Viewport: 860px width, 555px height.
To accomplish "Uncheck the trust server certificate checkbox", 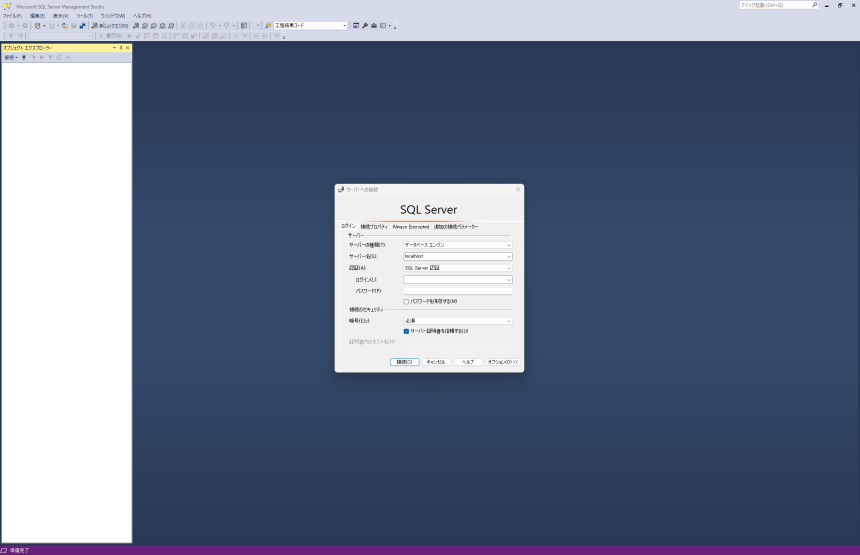I will coord(406,331).
